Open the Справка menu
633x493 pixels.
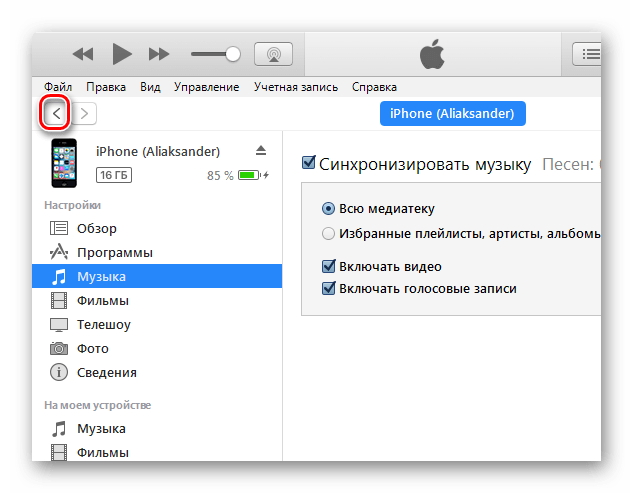click(x=374, y=87)
